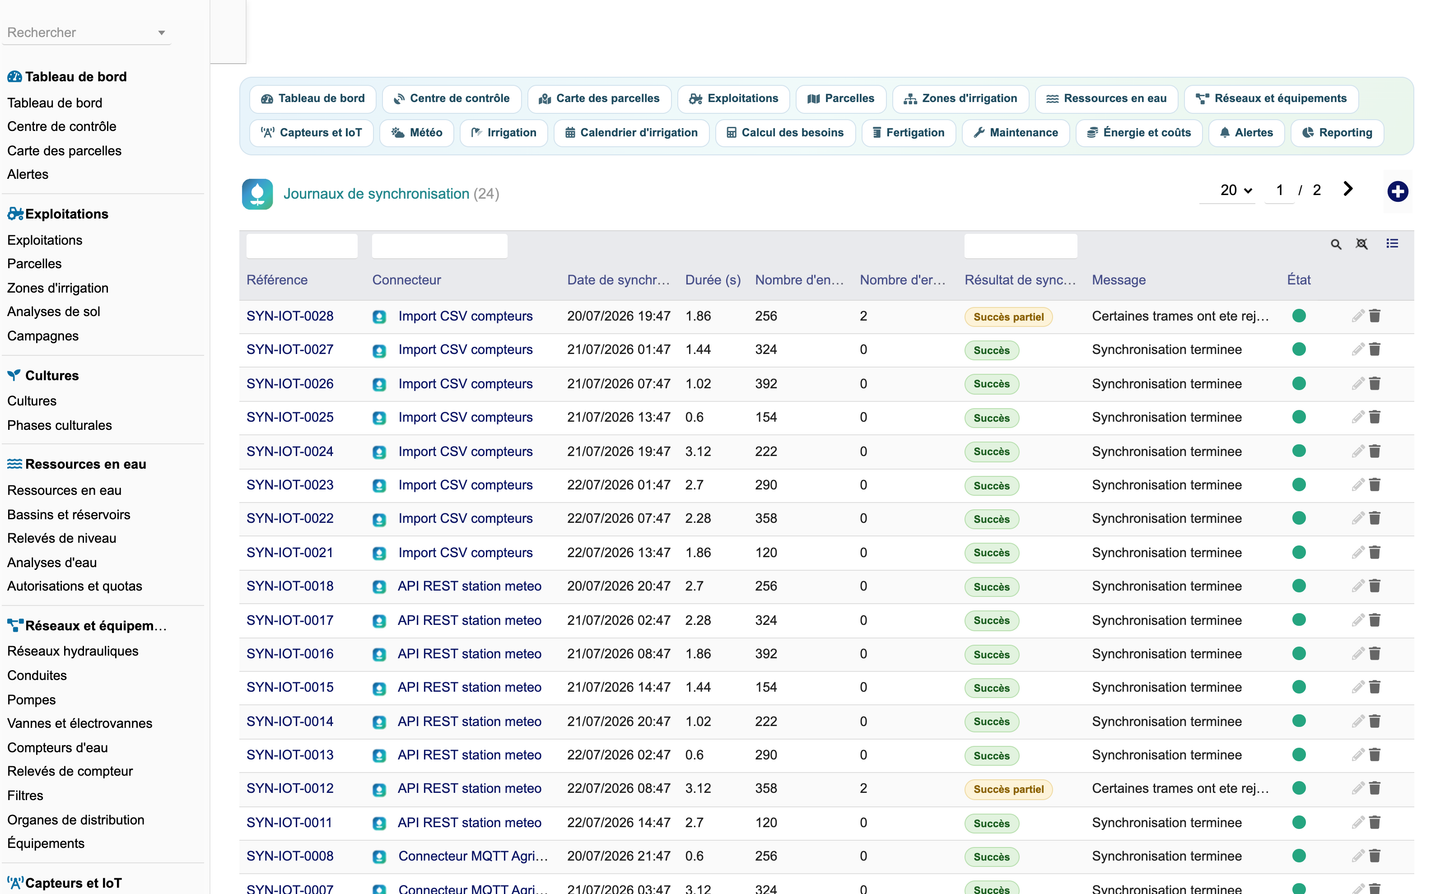The height and width of the screenshot is (894, 1445).
Task: Edit row SYN-IOT-0022 with pencil icon
Action: 1358,519
